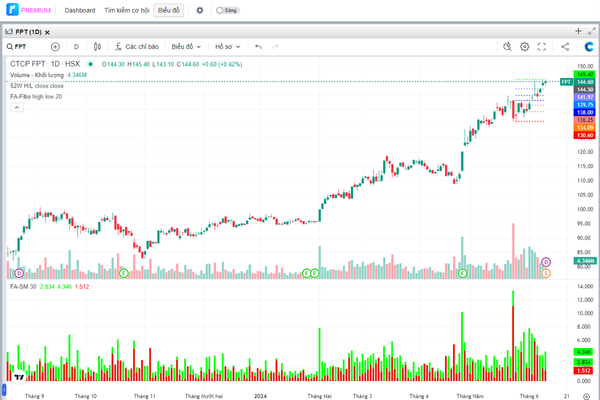Click the purple D marker near Tháng 9

click(x=19, y=273)
